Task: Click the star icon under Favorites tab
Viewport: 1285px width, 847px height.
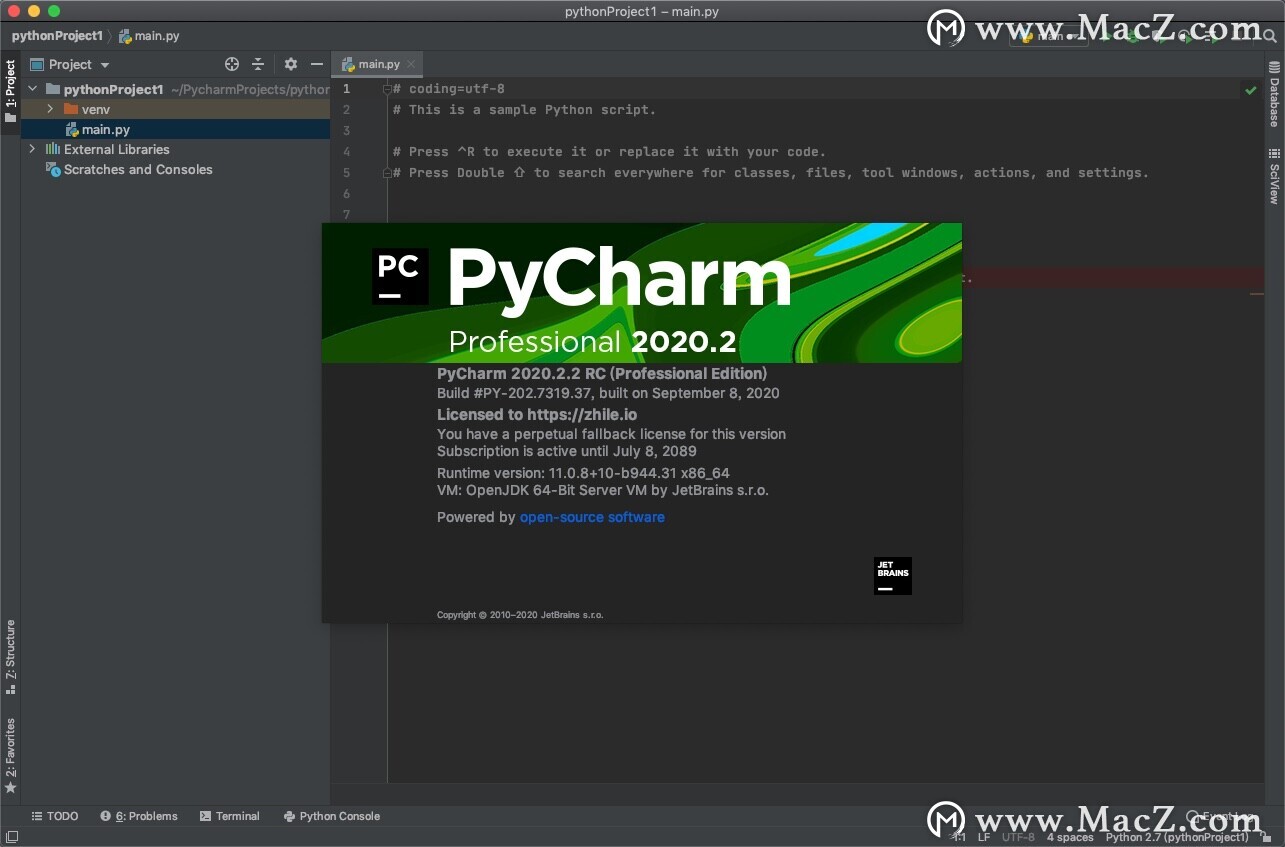Action: coord(11,788)
